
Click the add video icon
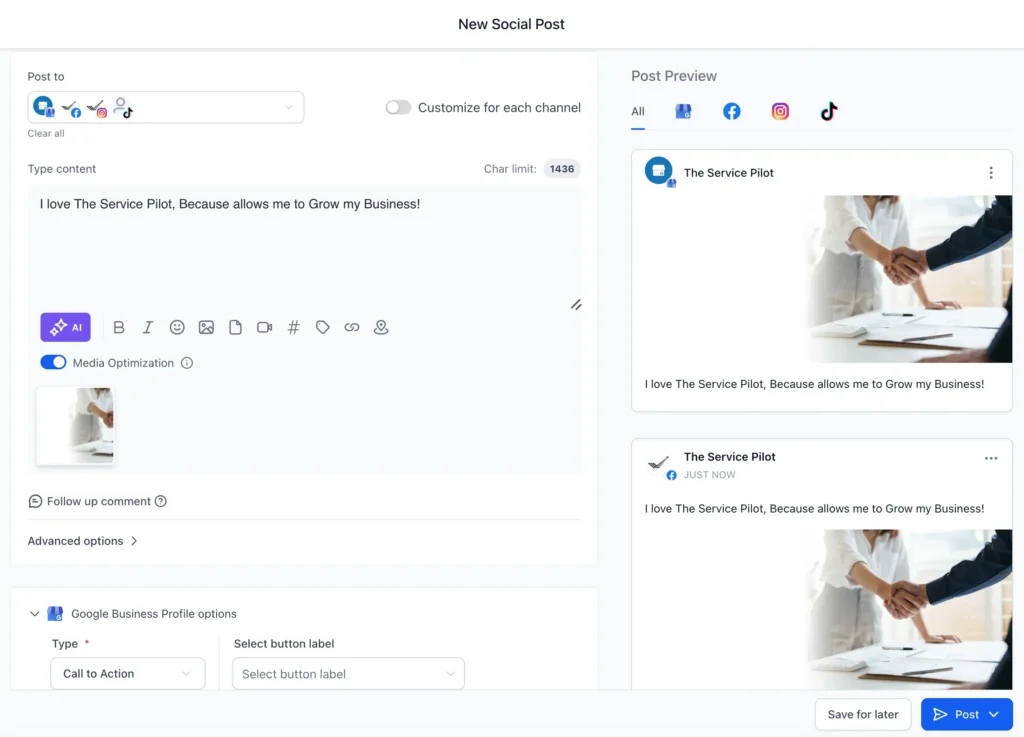tap(264, 327)
